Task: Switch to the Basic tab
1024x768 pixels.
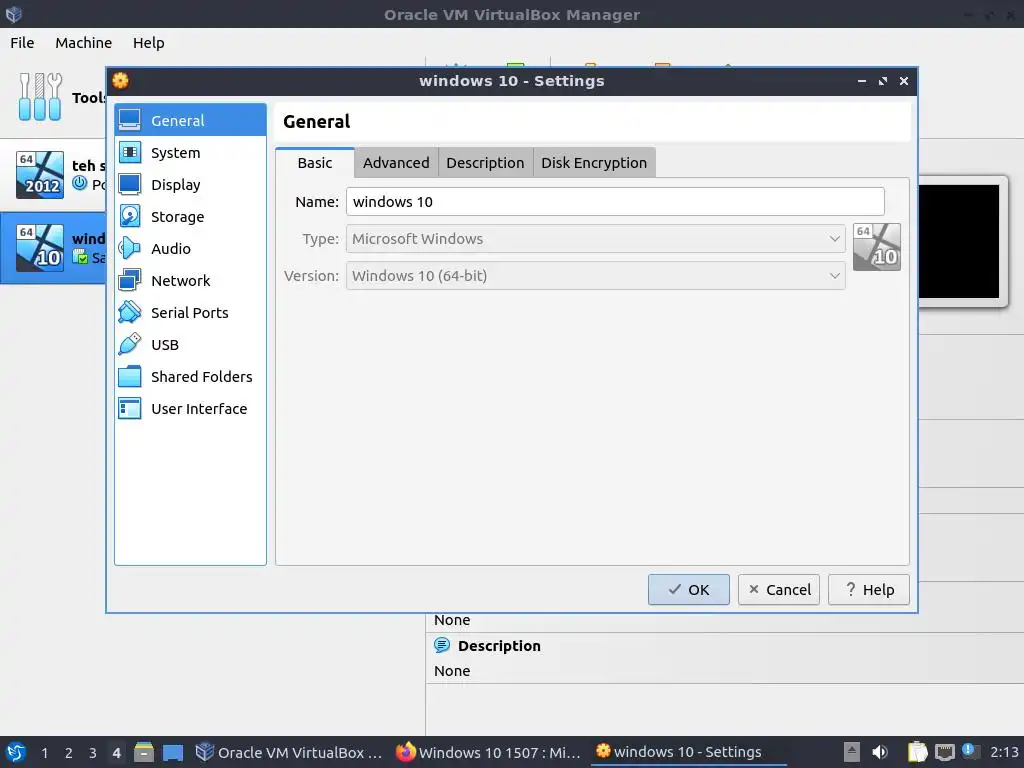Action: pos(315,163)
